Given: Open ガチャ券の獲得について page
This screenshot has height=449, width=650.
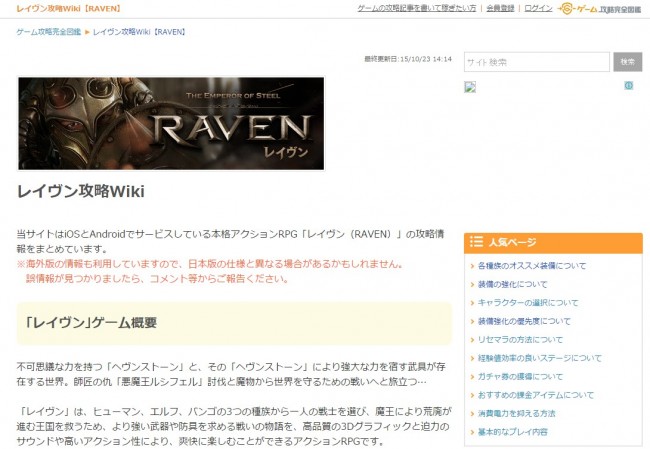Looking at the screenshot, I should click(520, 376).
